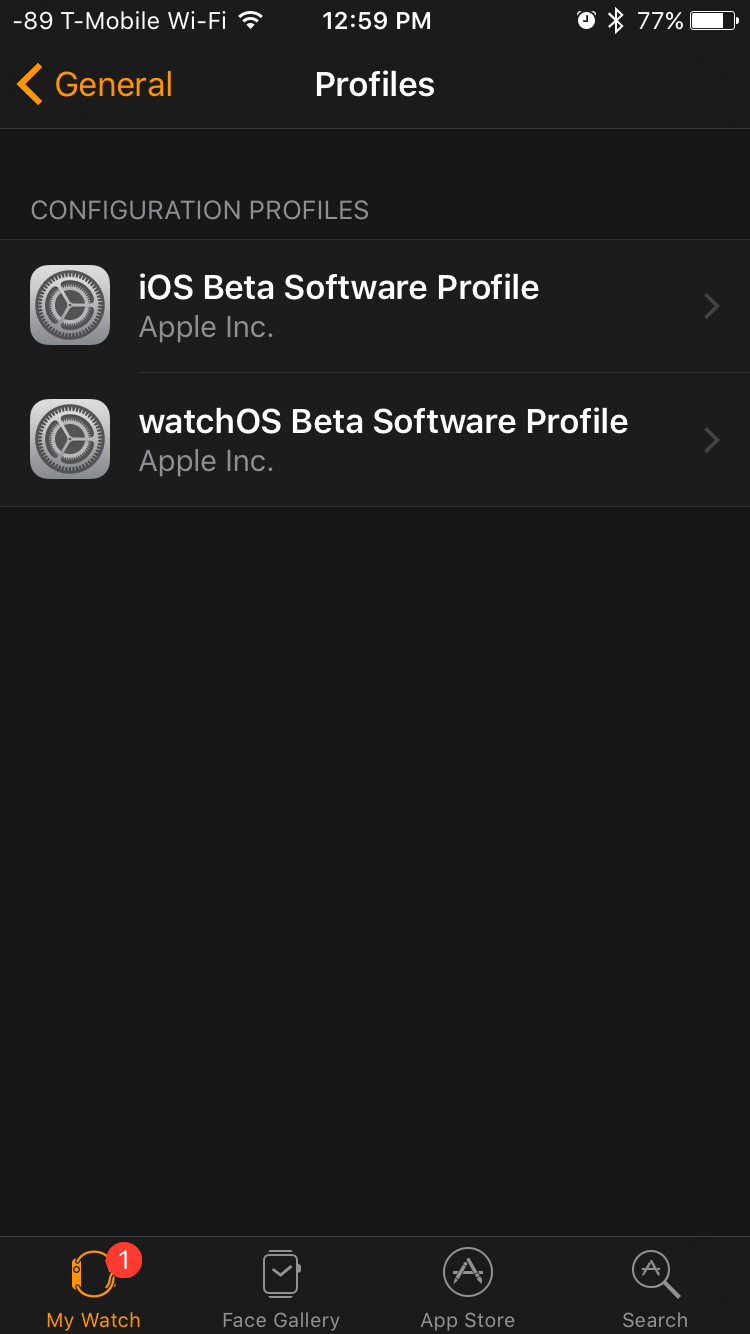Tap the Wi-Fi signal status icon
Image resolution: width=750 pixels, height=1334 pixels.
point(251,20)
